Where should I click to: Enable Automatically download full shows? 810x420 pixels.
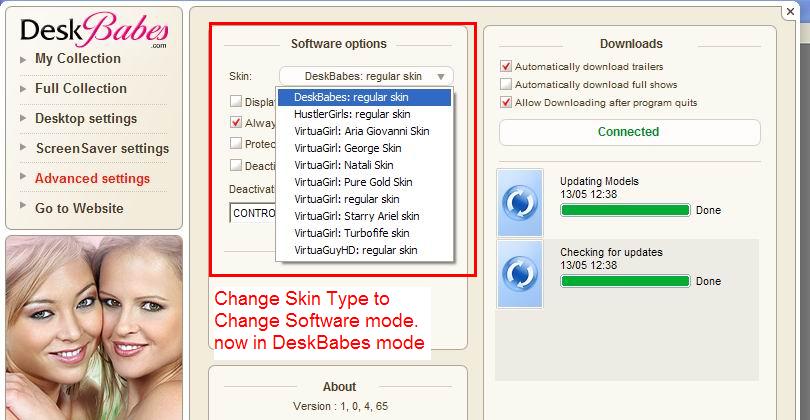tap(506, 84)
